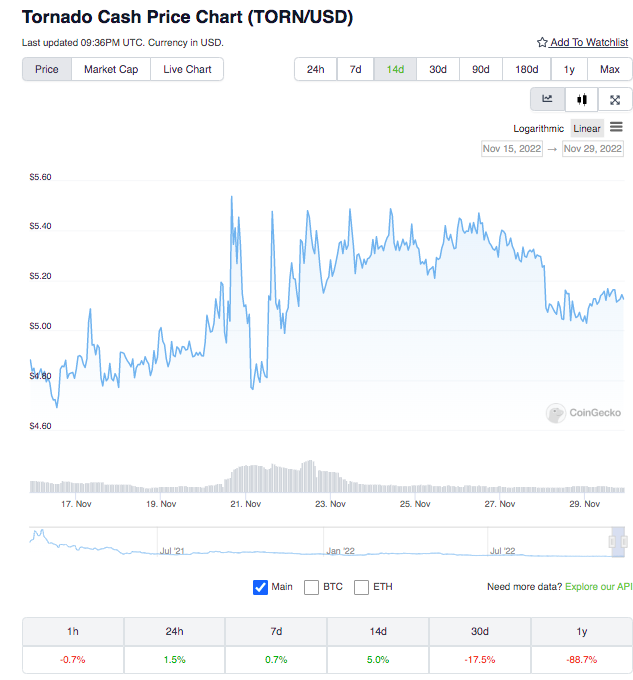Screen dimensions: 633x680
Task: Open fullscreen chart expand icon
Action: click(x=615, y=100)
